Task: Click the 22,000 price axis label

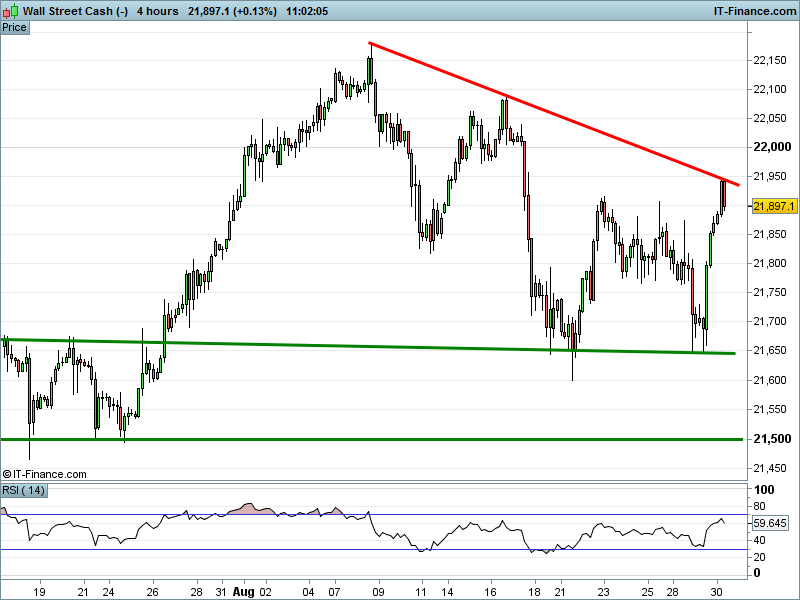Action: 772,147
